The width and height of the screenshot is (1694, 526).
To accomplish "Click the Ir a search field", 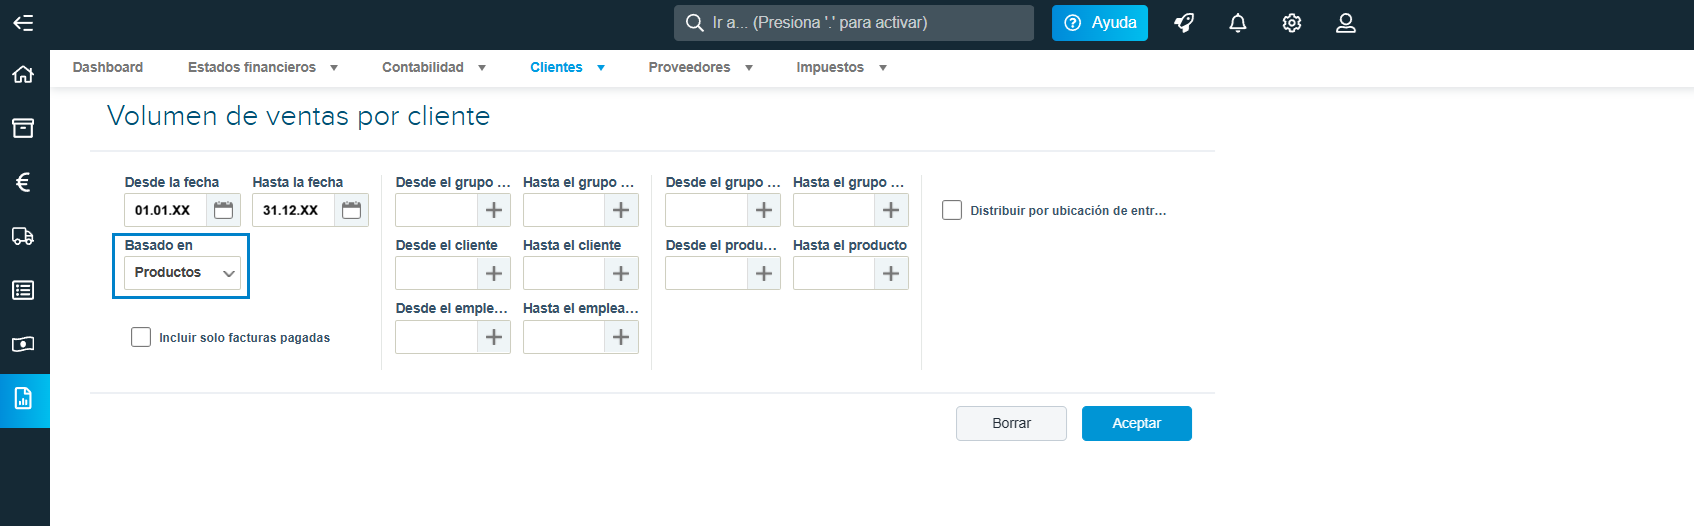I will pos(854,23).
